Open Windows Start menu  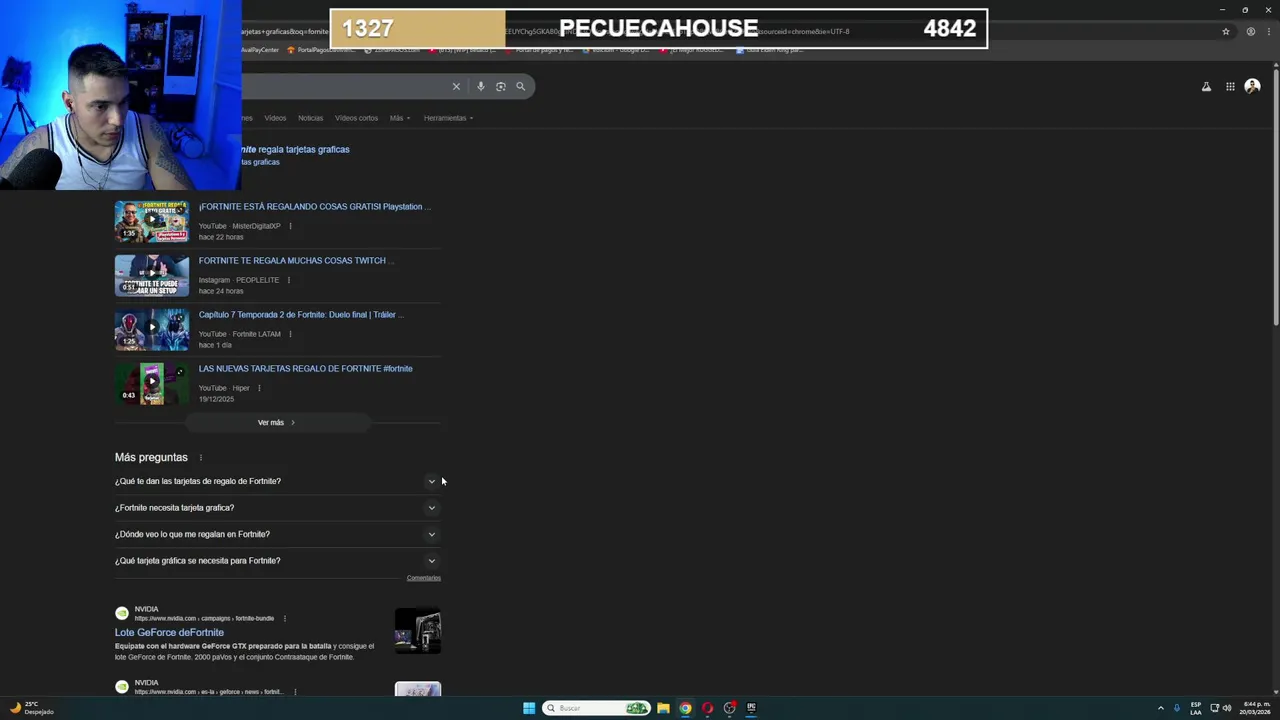coord(529,708)
